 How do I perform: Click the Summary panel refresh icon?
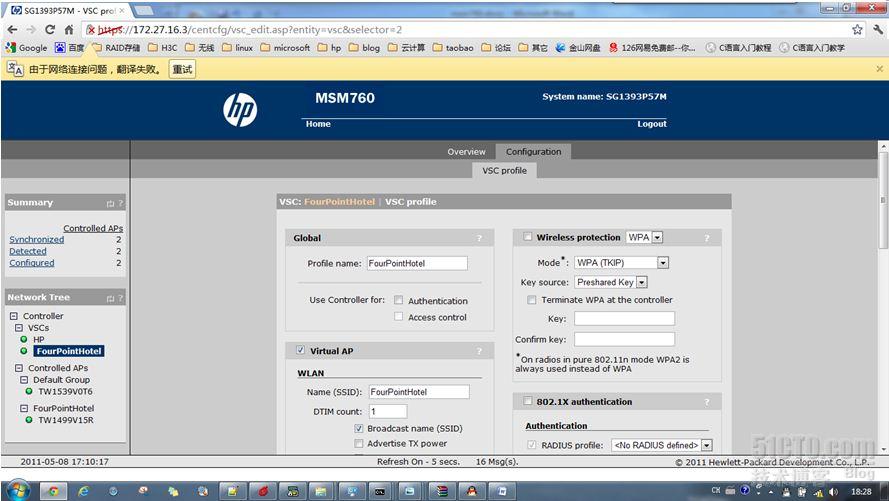tap(110, 203)
